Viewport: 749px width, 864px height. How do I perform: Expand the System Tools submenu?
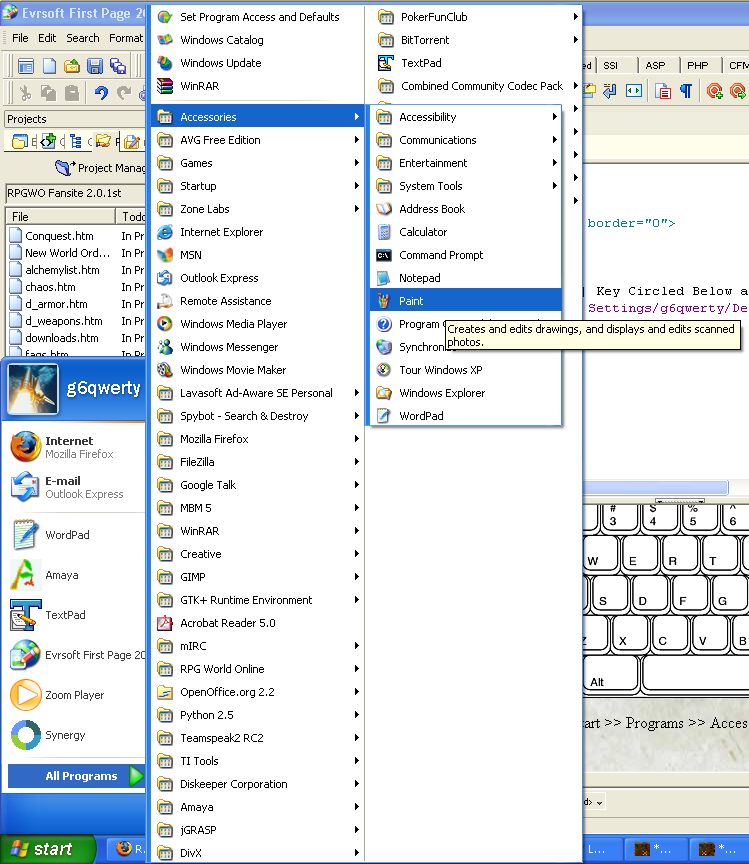coord(430,186)
